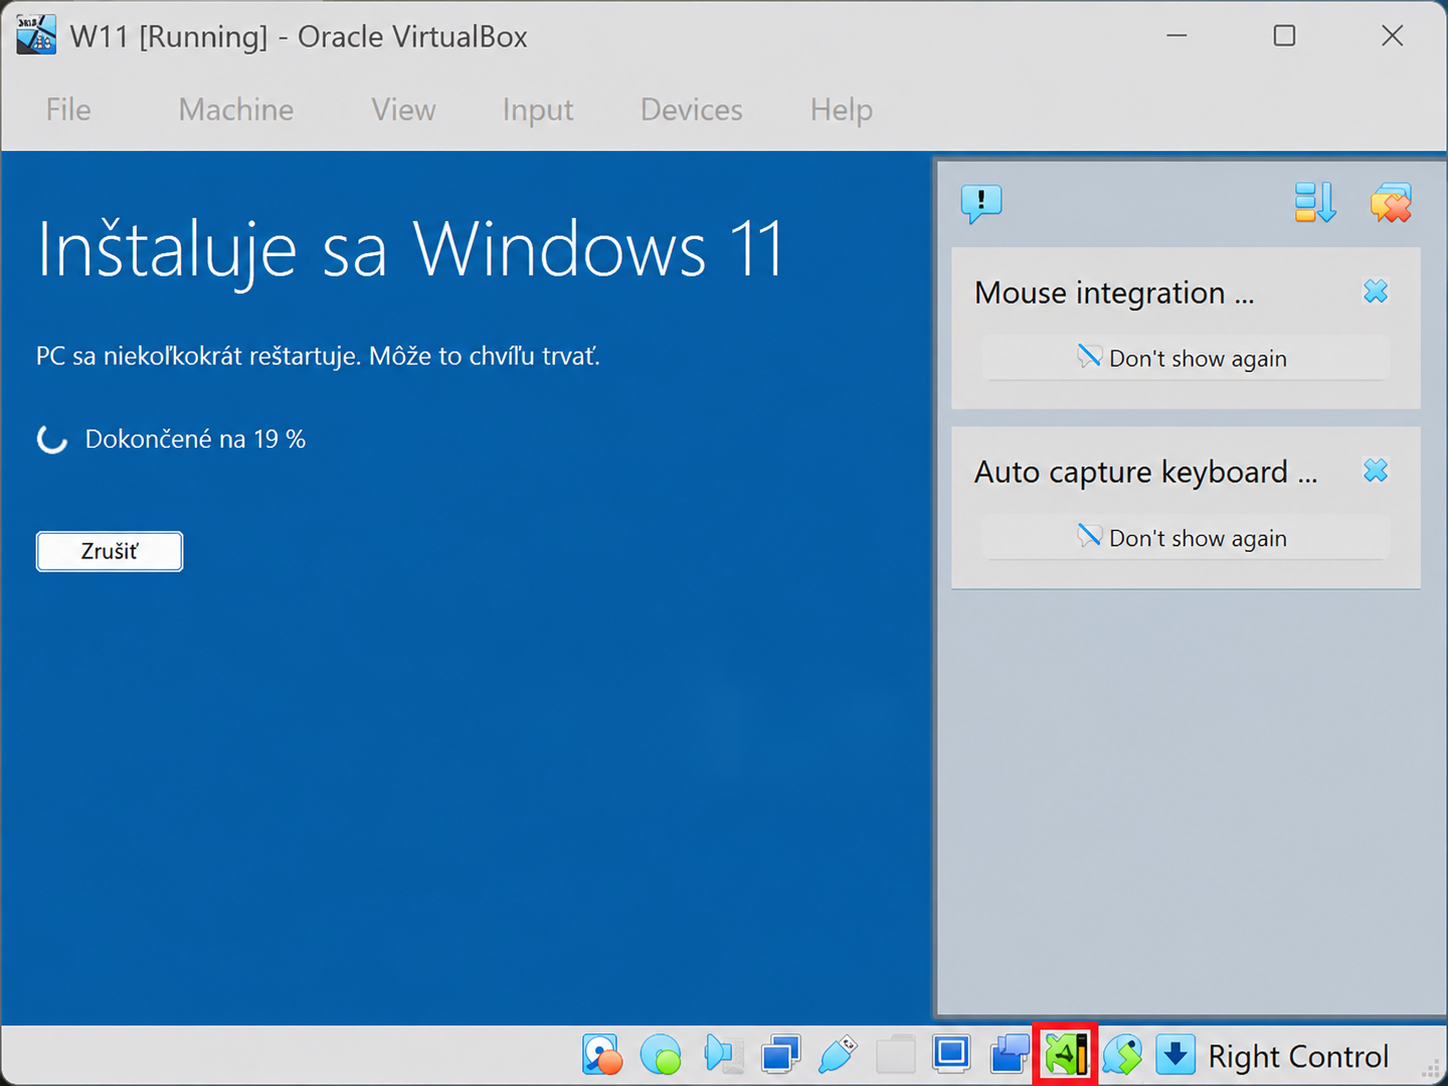Click the optical disk status icon
The height and width of the screenshot is (1086, 1448).
point(660,1055)
